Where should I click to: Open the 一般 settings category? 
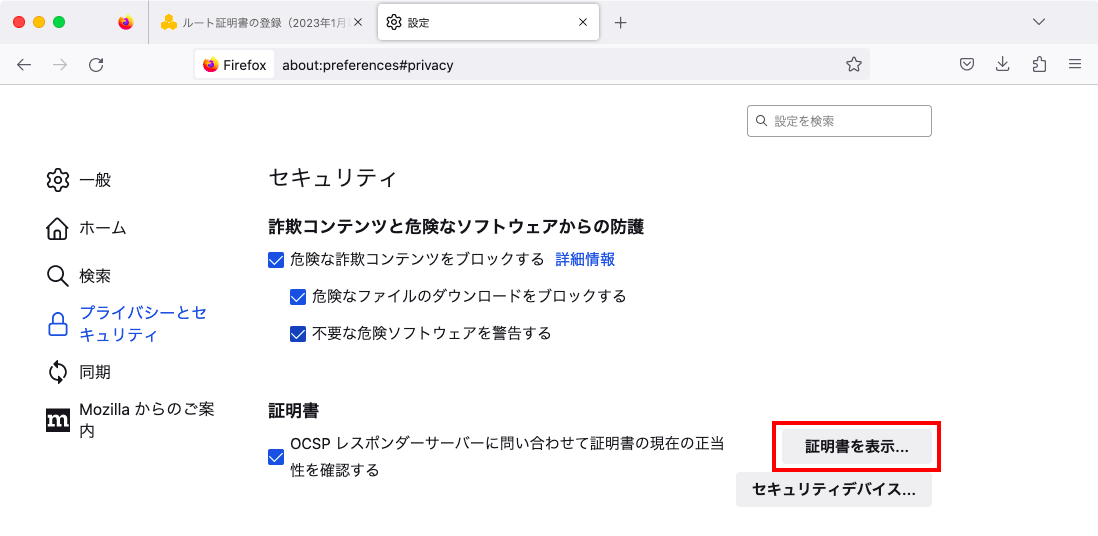point(78,180)
